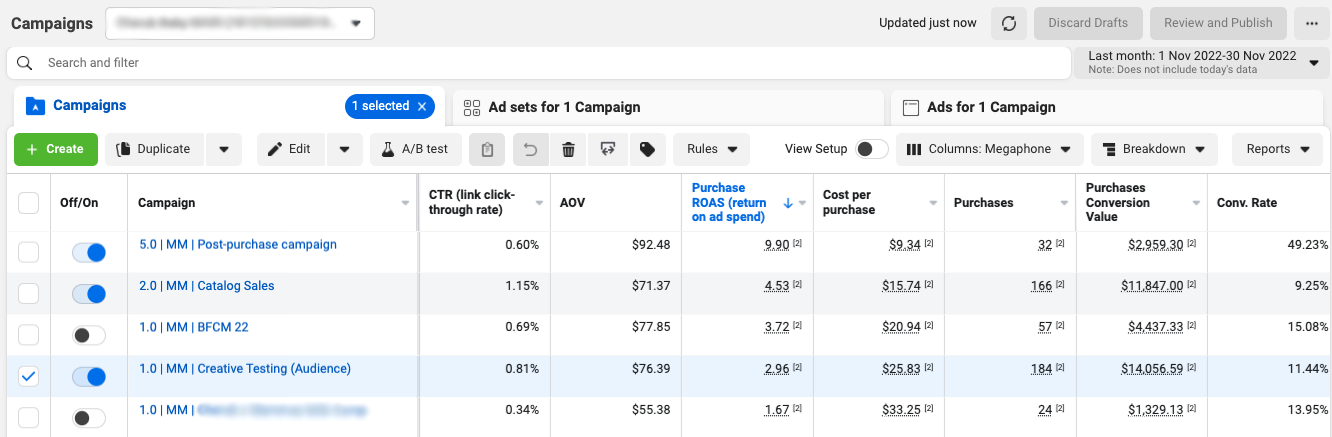Click the refresh data icon

1009,23
